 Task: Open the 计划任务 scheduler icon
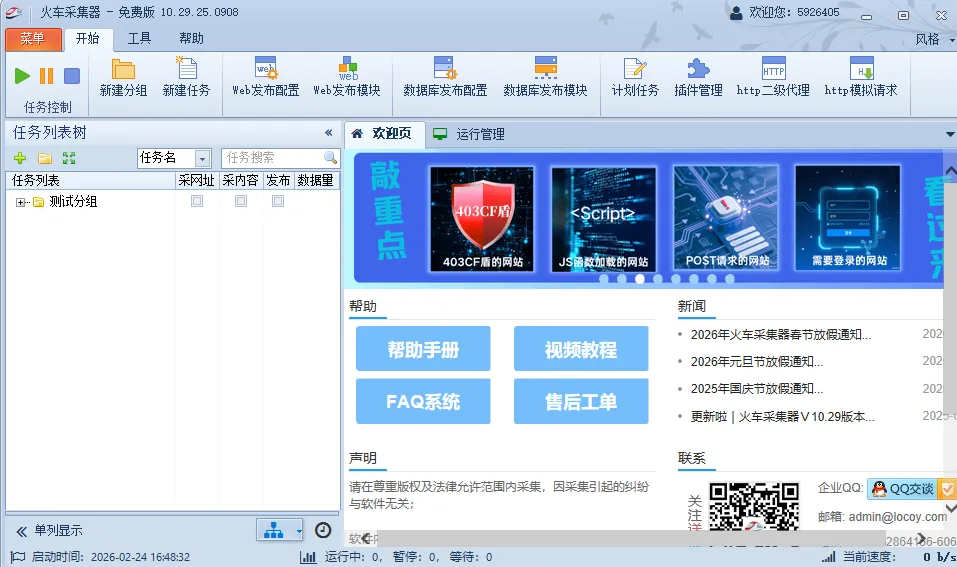pyautogui.click(x=635, y=78)
